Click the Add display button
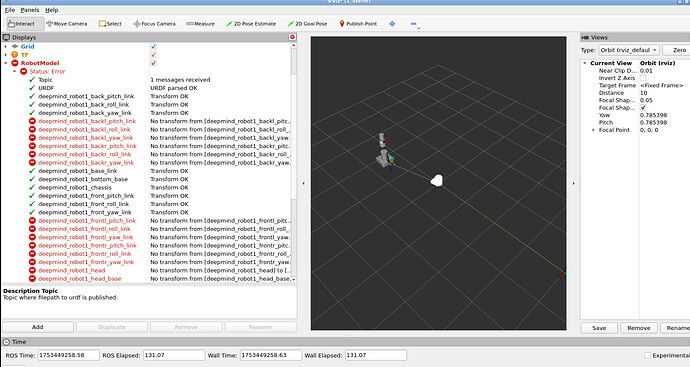 click(x=38, y=327)
